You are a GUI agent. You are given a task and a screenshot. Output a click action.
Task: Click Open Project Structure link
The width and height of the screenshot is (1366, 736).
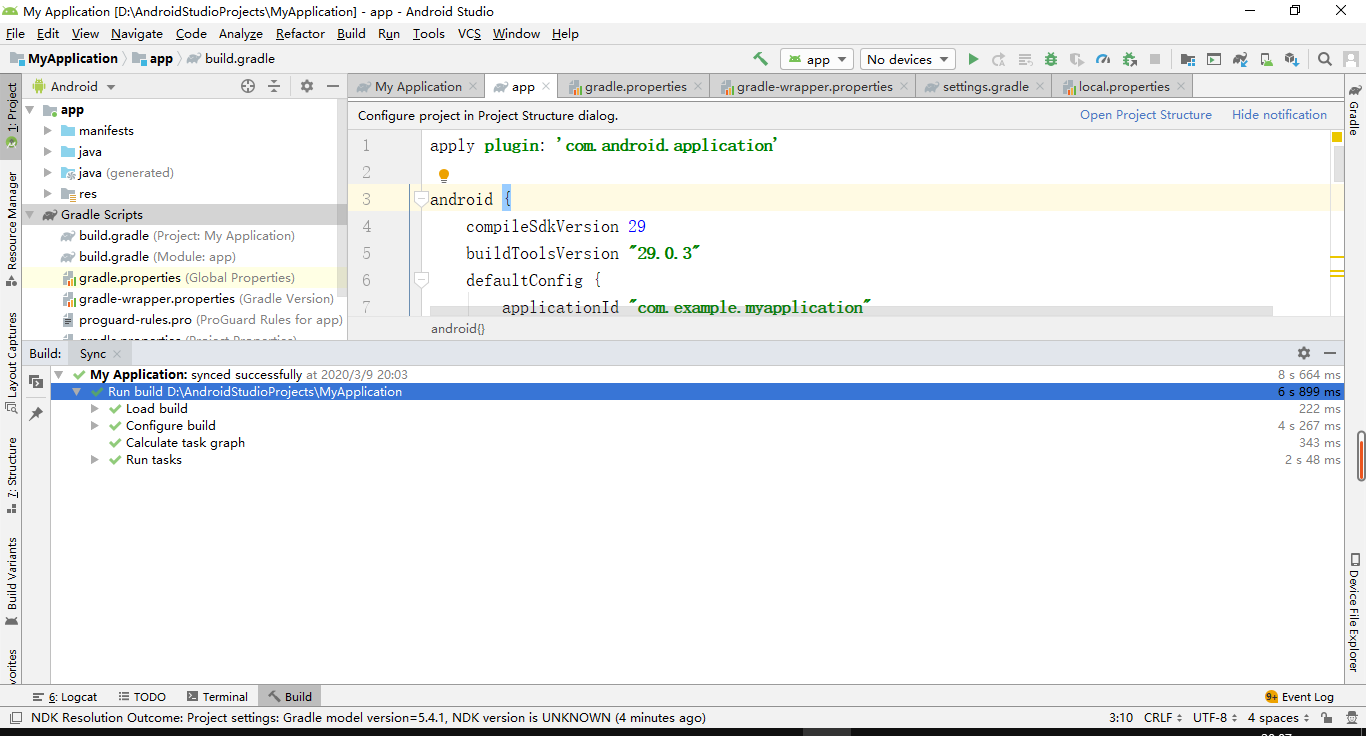[x=1145, y=114]
